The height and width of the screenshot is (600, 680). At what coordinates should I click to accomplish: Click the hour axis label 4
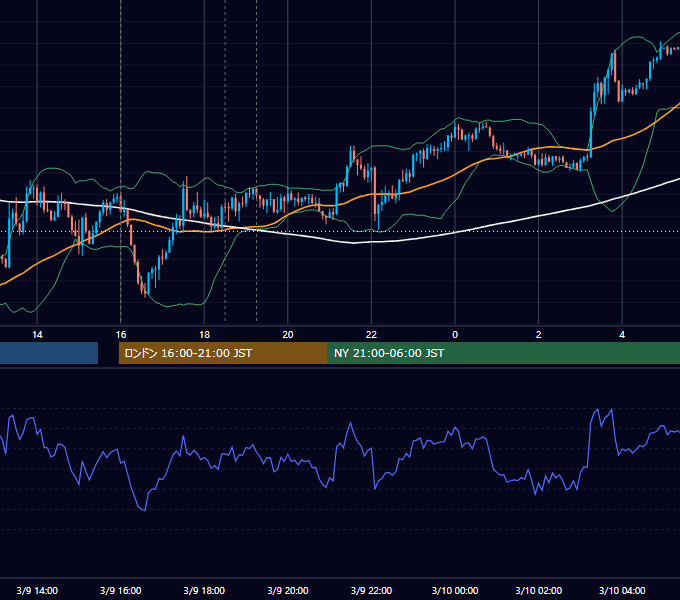[622, 335]
